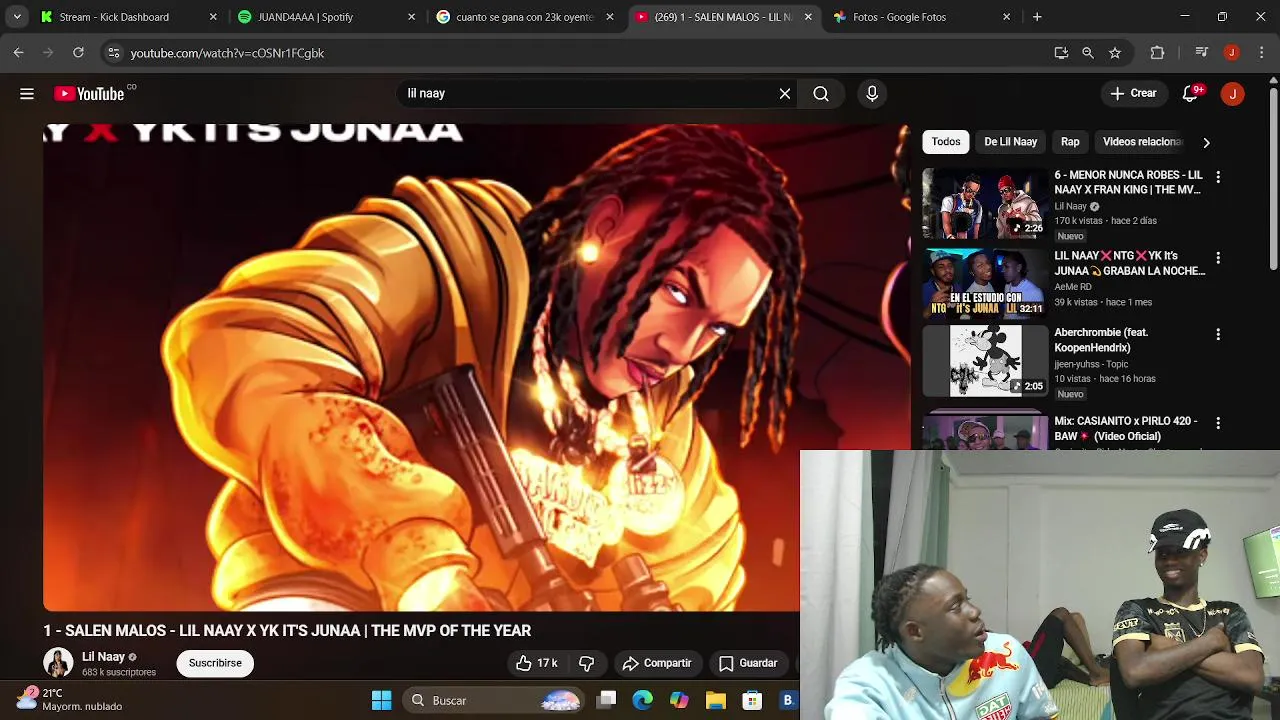Switch to the 'cuanto se gana con 23k' tab

(524, 17)
